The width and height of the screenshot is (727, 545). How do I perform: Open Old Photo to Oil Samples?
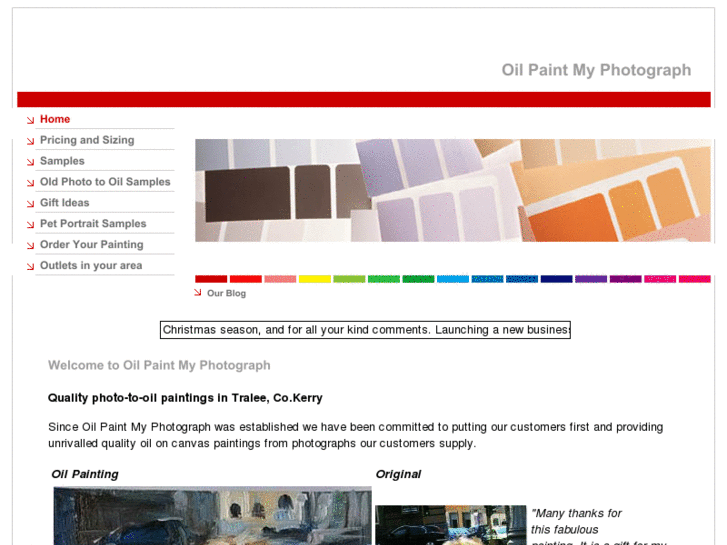click(105, 182)
